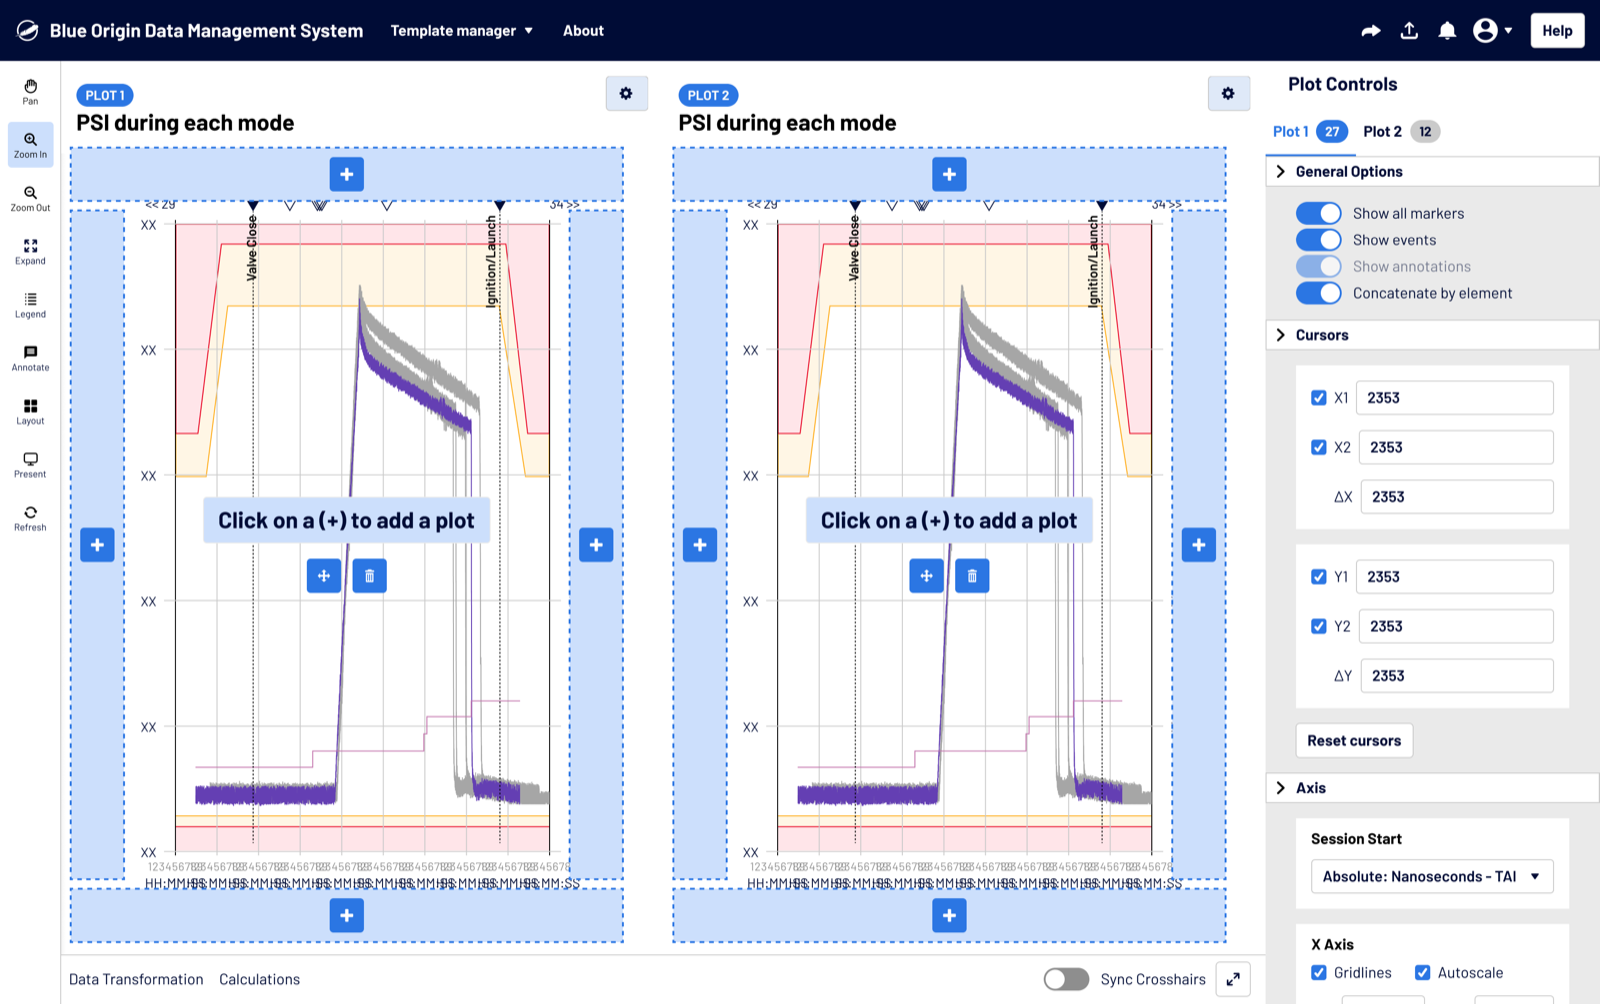This screenshot has height=1004, width=1600.
Task: Click the Help button
Action: click(x=1556, y=31)
